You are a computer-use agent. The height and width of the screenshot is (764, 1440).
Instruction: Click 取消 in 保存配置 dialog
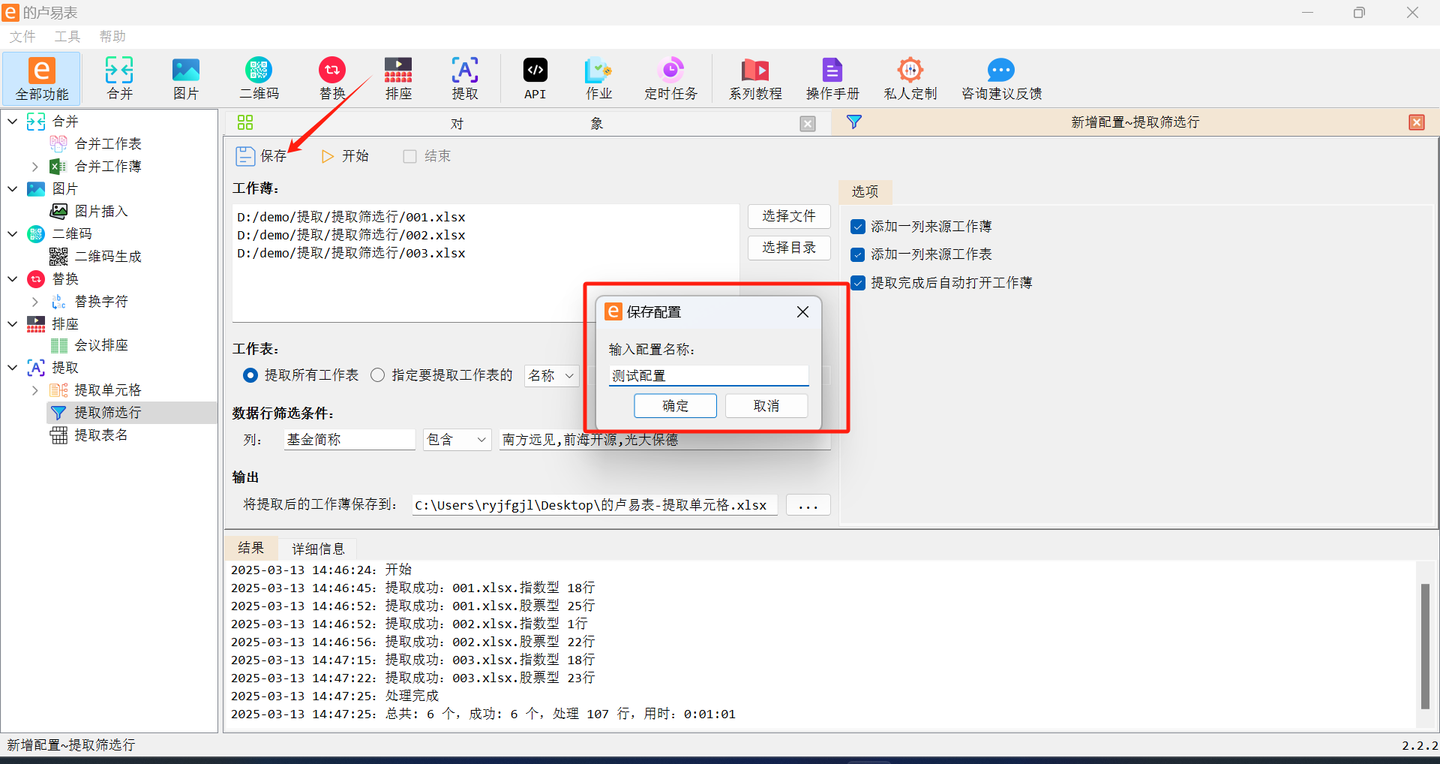[766, 405]
